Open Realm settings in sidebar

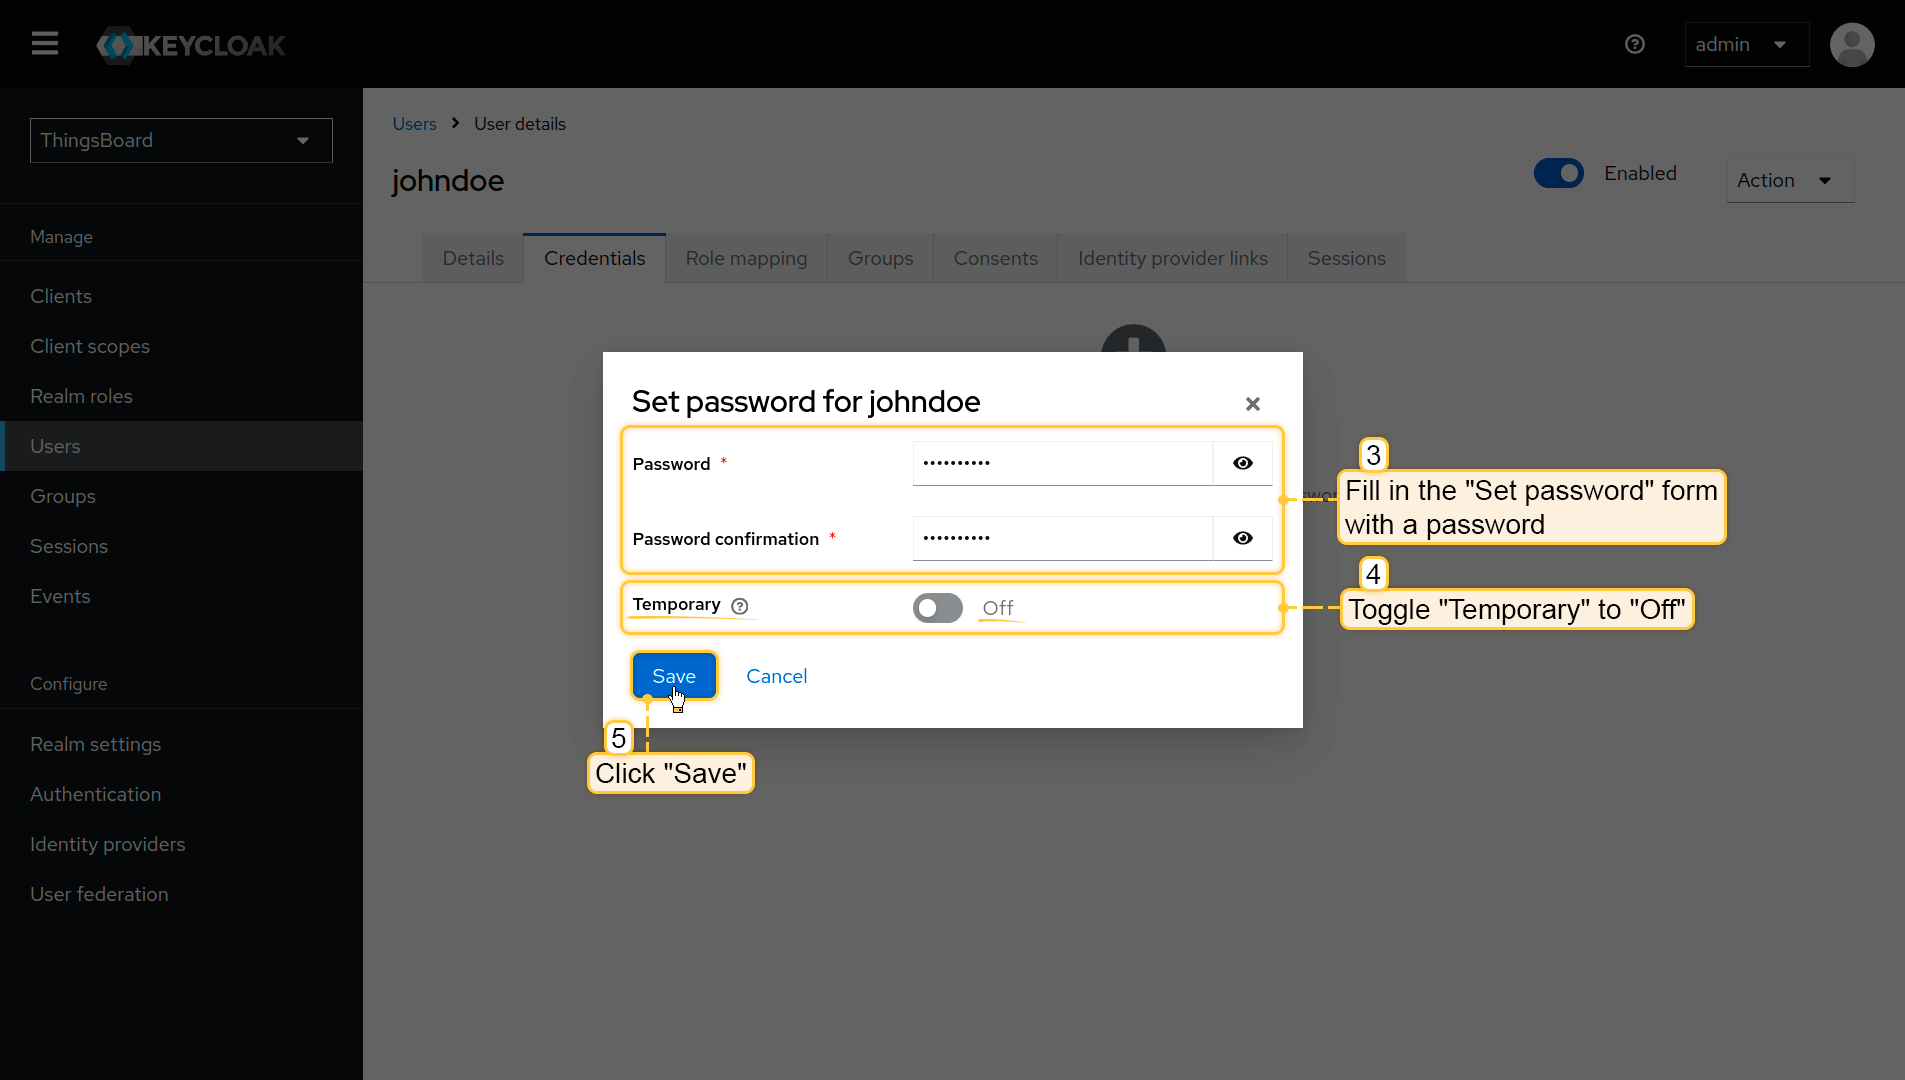(x=95, y=744)
